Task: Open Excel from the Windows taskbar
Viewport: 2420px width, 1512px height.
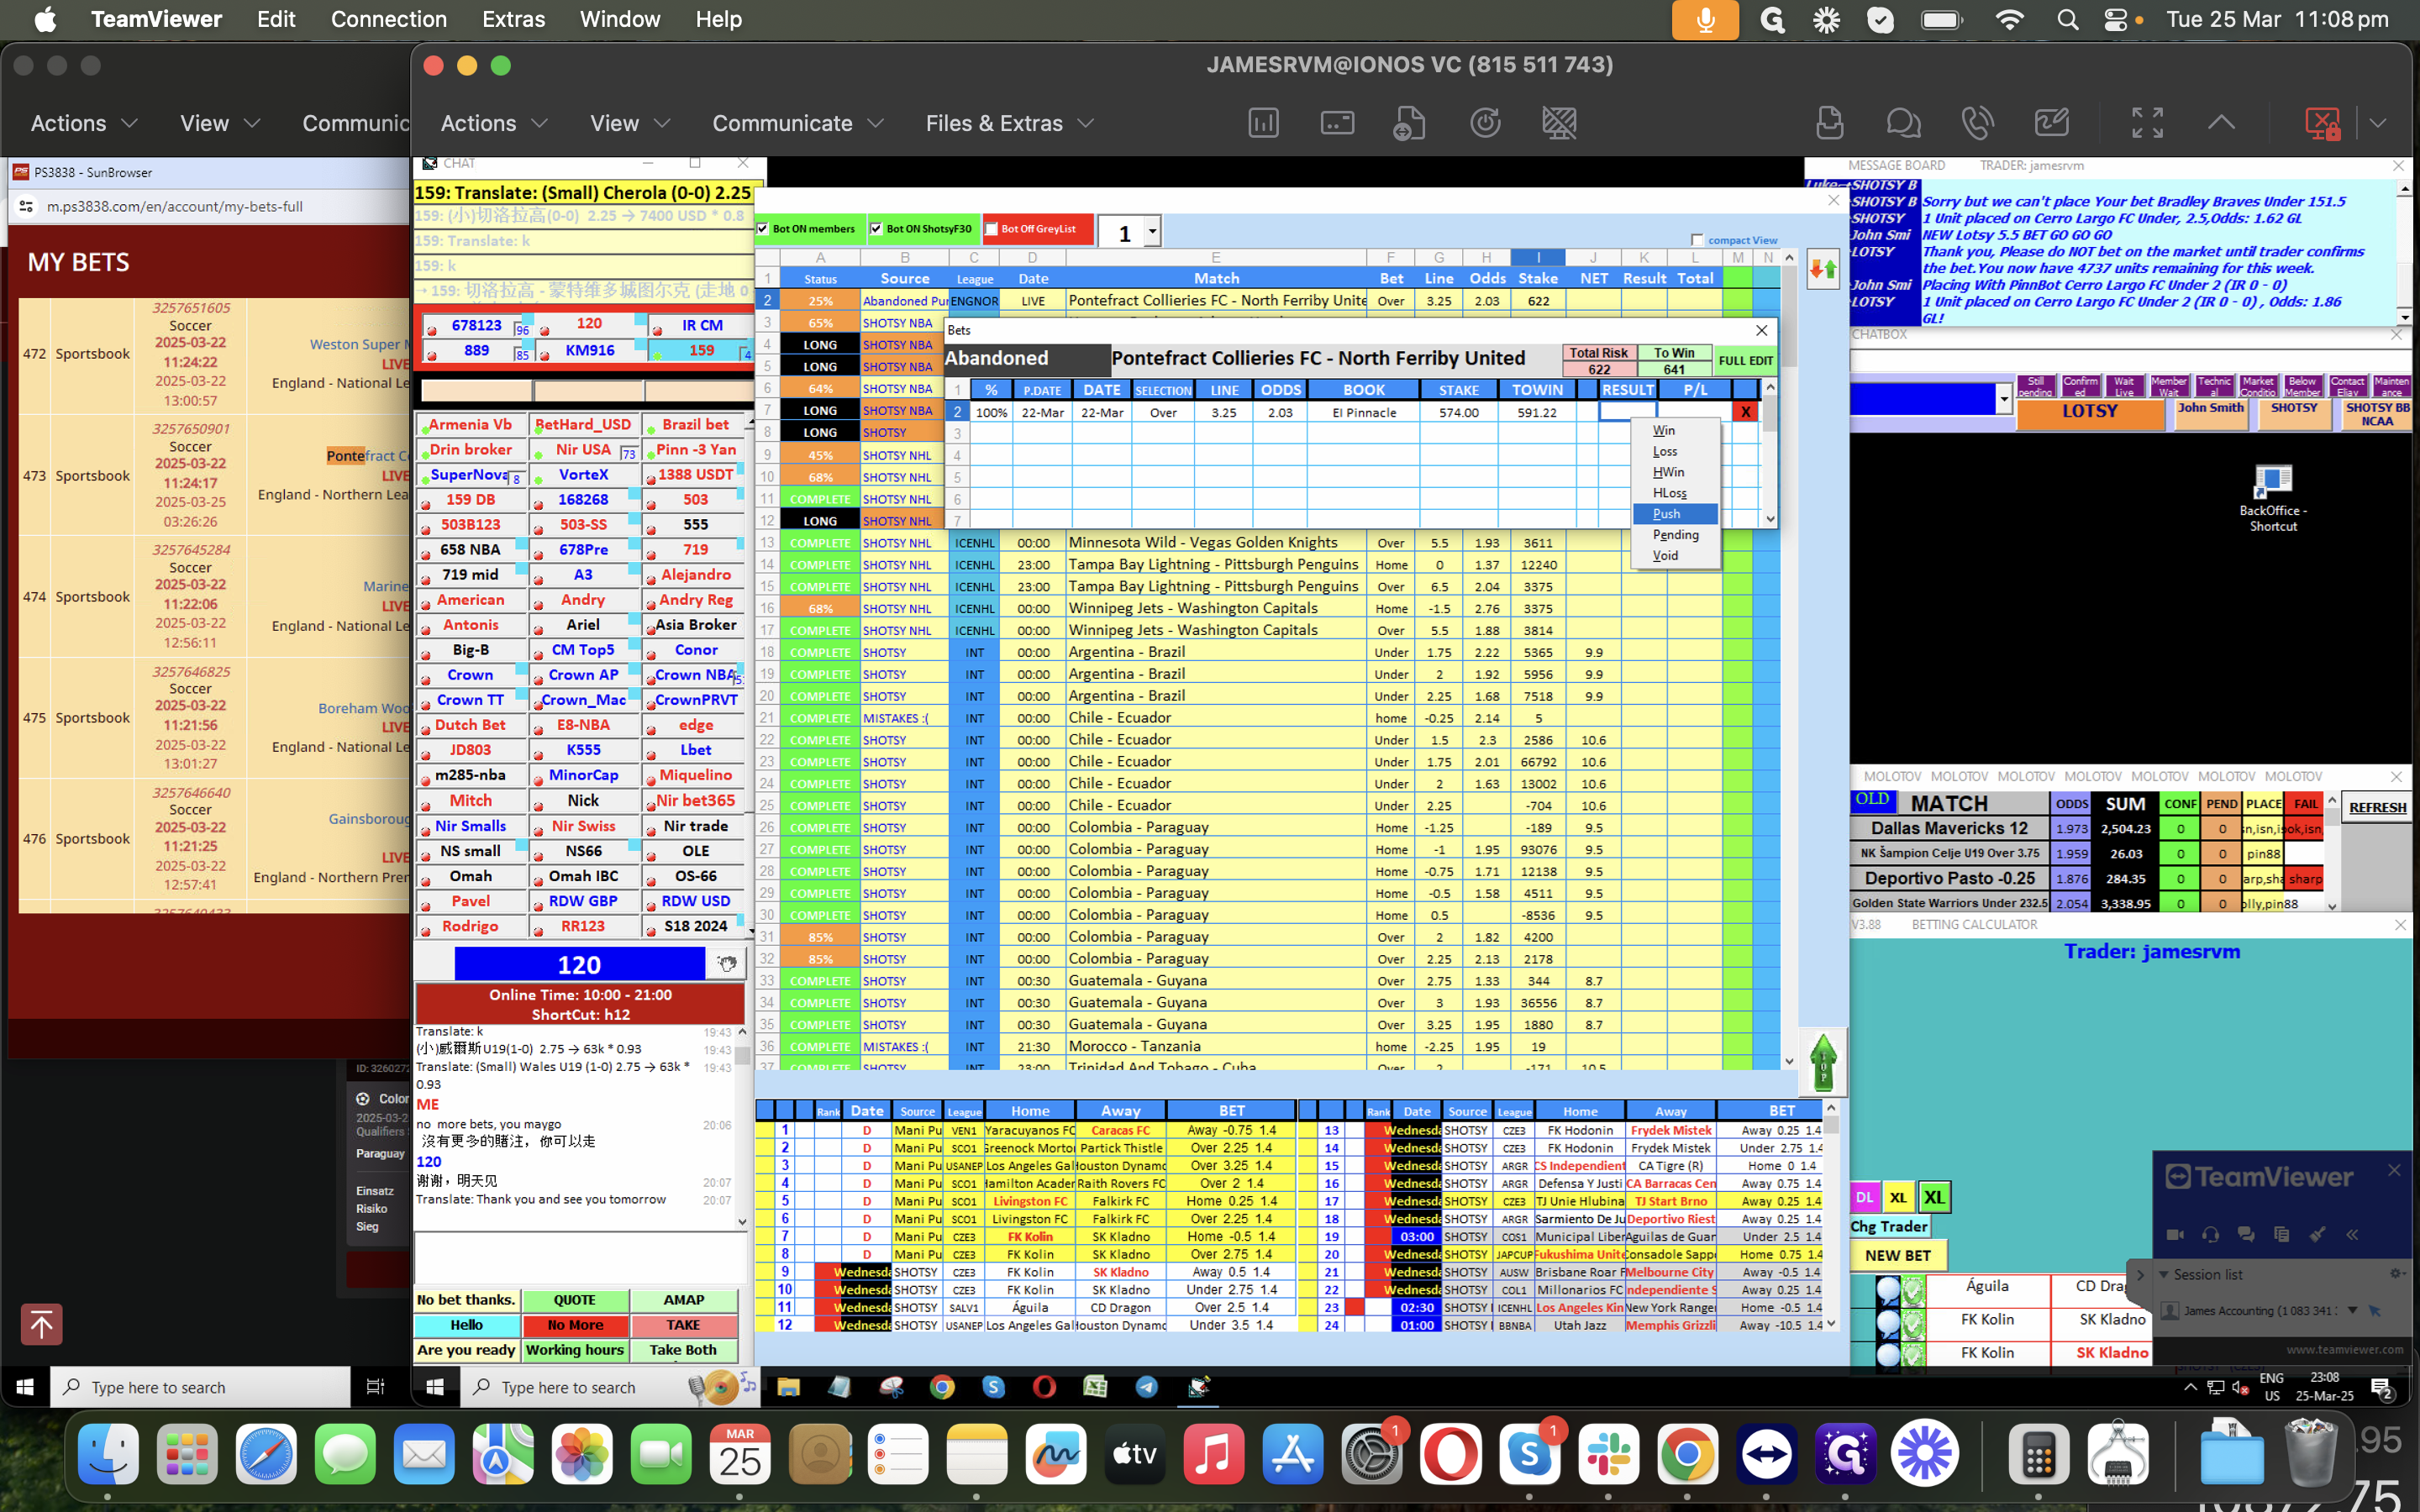Action: tap(1095, 1387)
